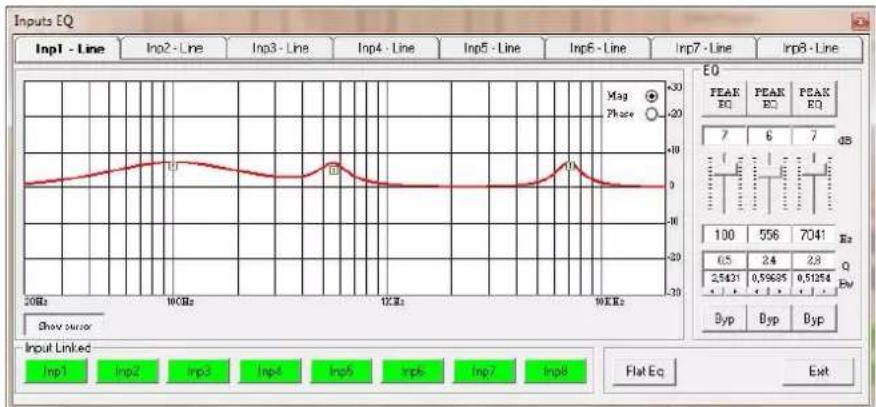Click the bandwidth value 0.59685
The height and width of the screenshot is (407, 876).
pos(769,277)
